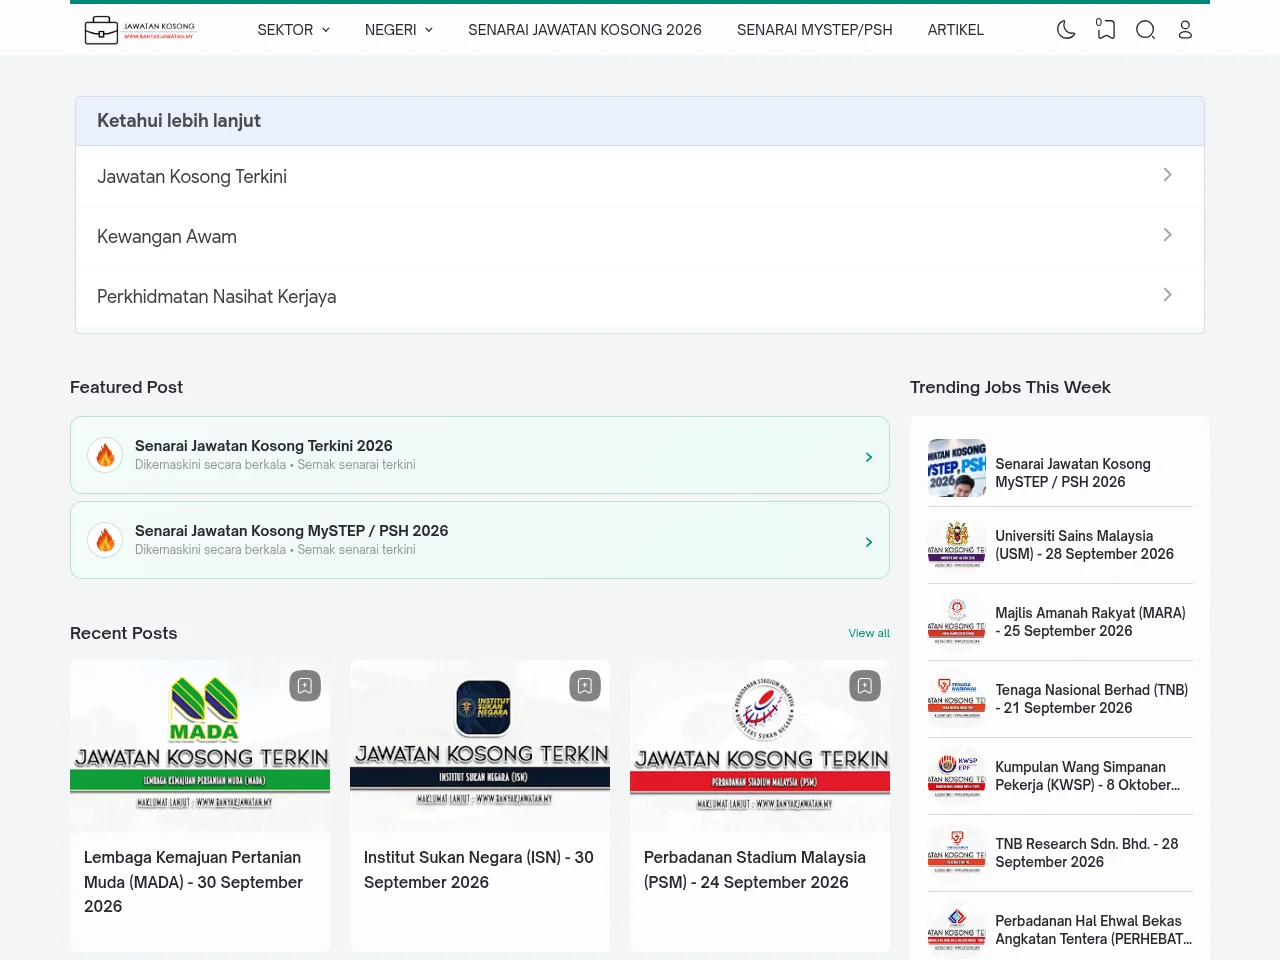Open SENARAI MYSTEP/PSH menu item
Image resolution: width=1280 pixels, height=960 pixels.
[x=815, y=30]
